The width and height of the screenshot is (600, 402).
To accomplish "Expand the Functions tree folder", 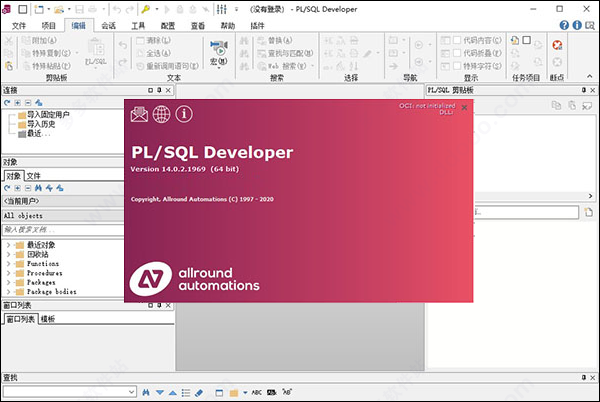I will [9, 262].
